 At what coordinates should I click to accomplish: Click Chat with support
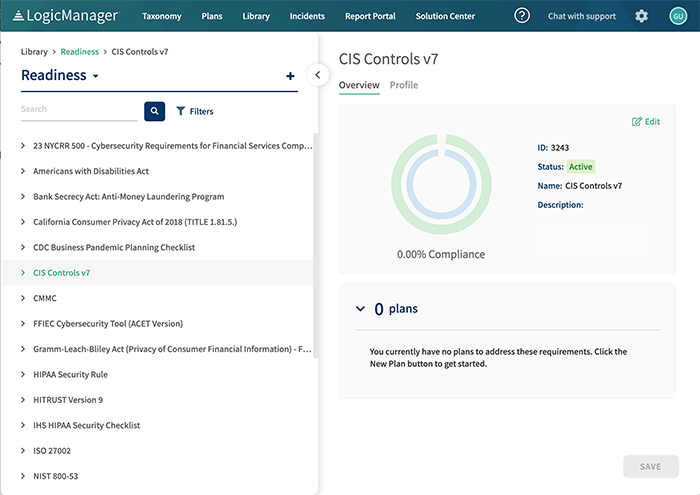click(582, 16)
